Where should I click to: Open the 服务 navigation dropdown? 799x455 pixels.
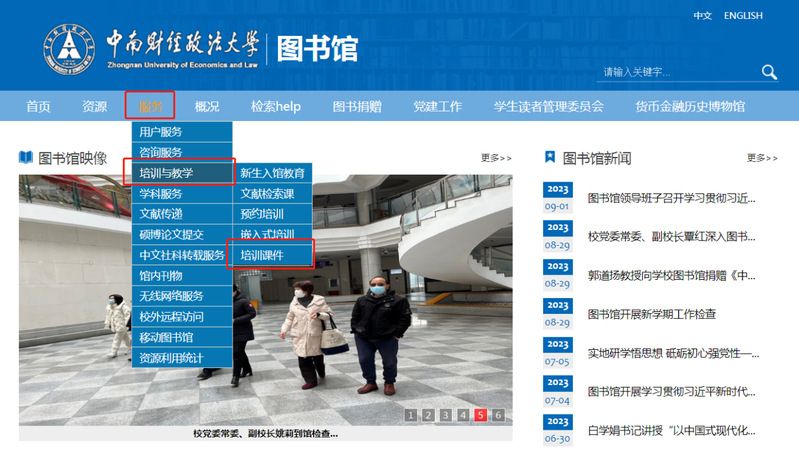151,106
